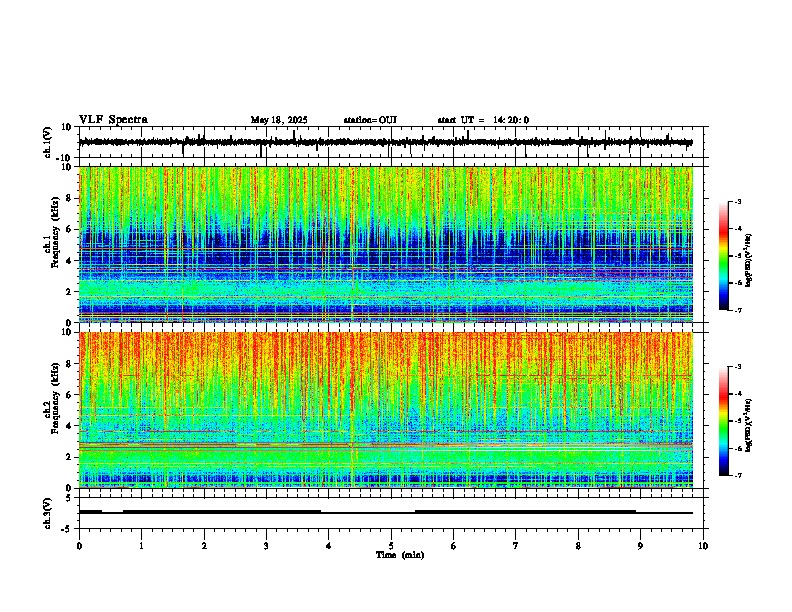Click the ch.2 spectrogram colorbar

[x=723, y=421]
